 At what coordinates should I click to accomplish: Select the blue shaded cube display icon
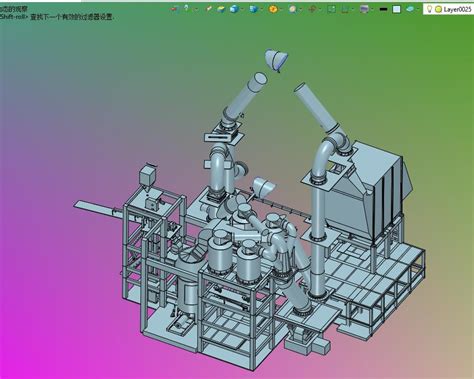point(234,9)
